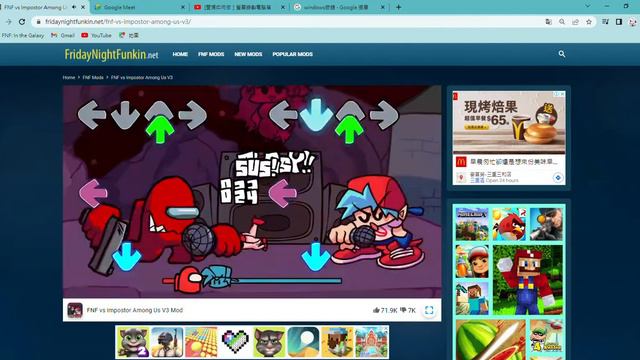Screen dimensions: 640x360
Task: Close the Google Meet tab
Action: pyautogui.click(x=183, y=7)
